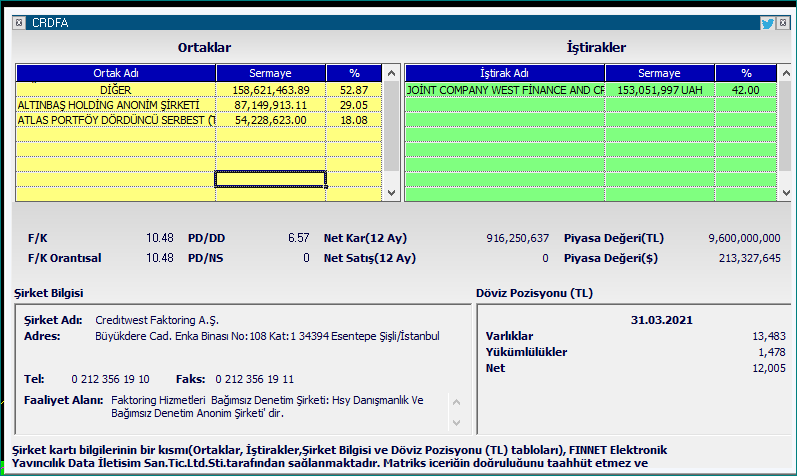Click the PD/DD value 6.57
The width and height of the screenshot is (797, 476).
(298, 238)
